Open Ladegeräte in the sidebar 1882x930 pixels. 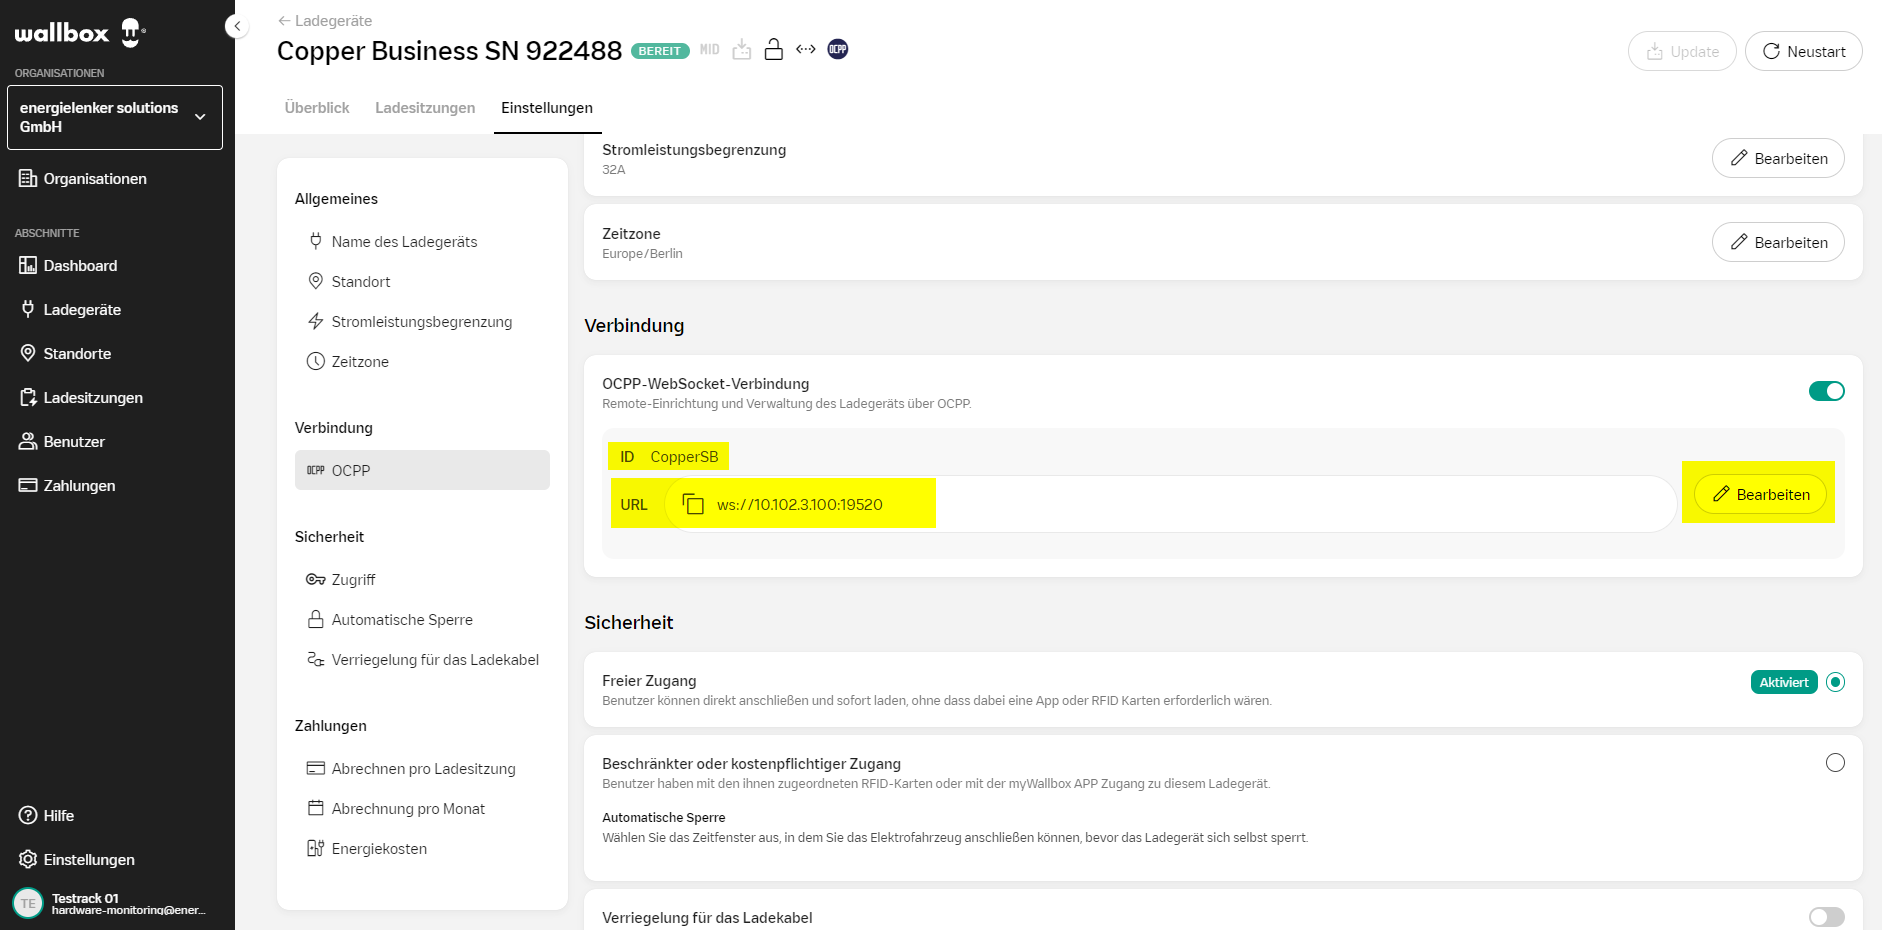coord(70,310)
